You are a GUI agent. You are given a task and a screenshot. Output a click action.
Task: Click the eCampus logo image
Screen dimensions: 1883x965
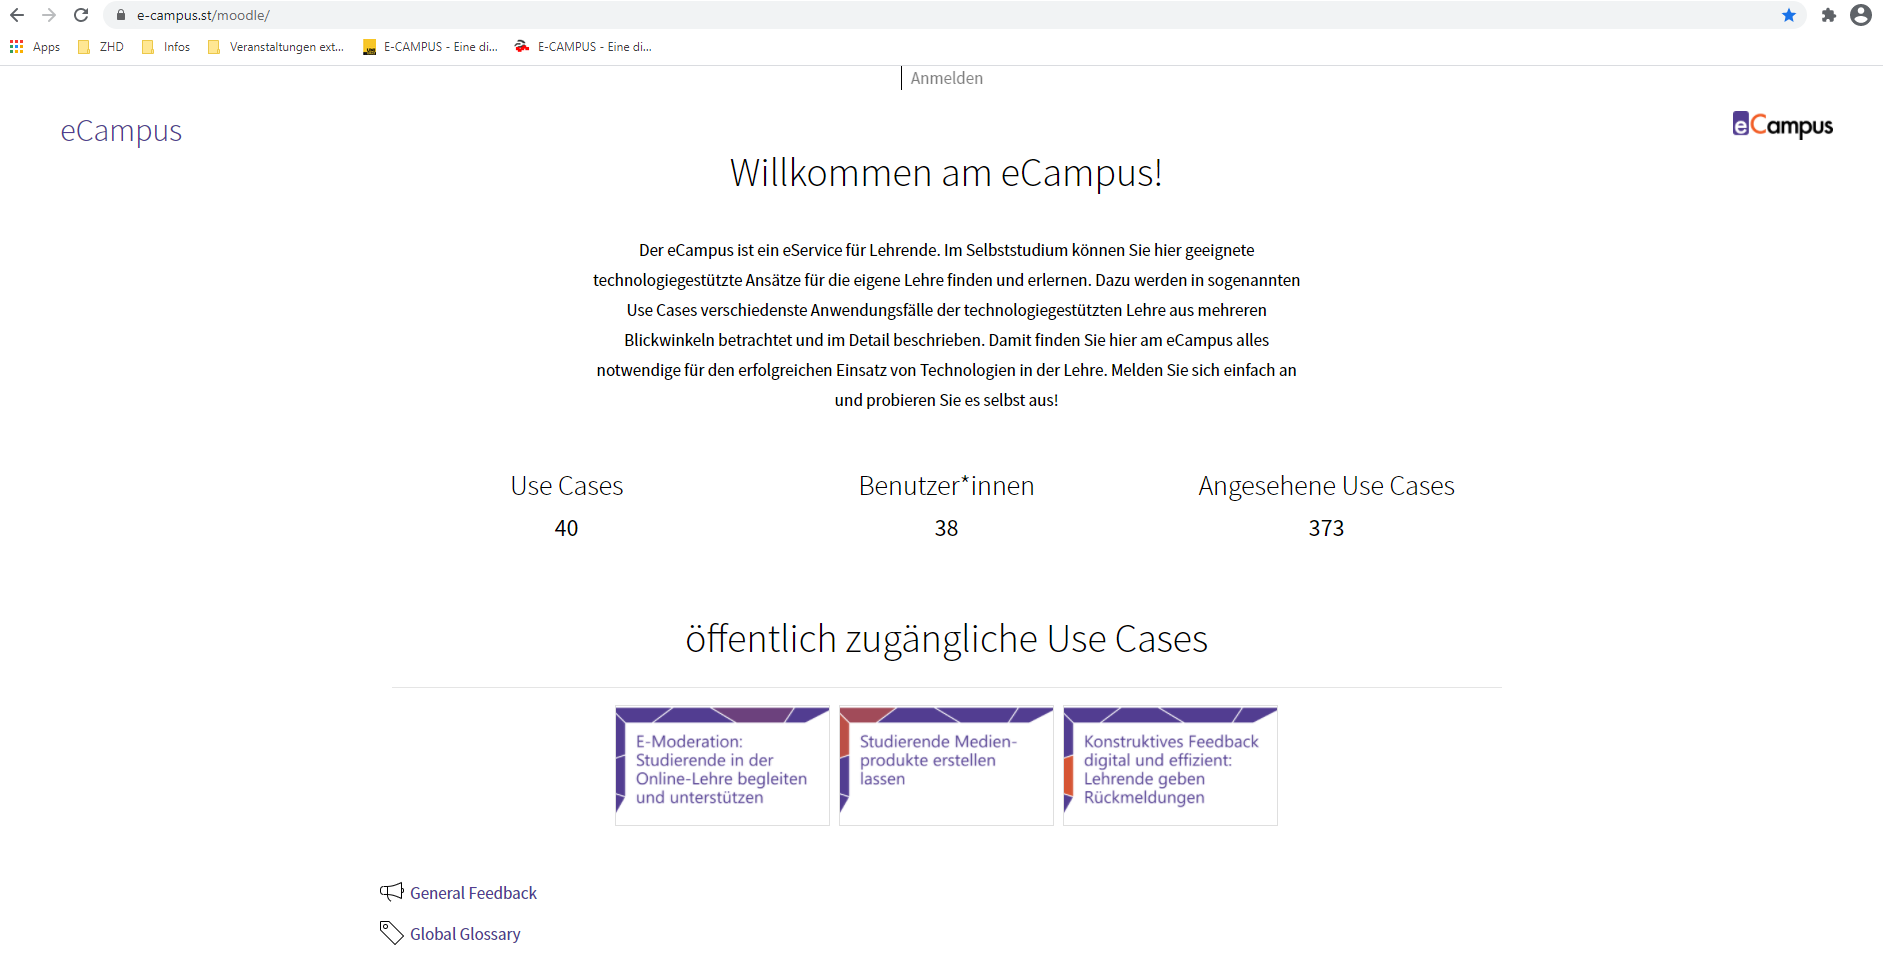[1782, 125]
